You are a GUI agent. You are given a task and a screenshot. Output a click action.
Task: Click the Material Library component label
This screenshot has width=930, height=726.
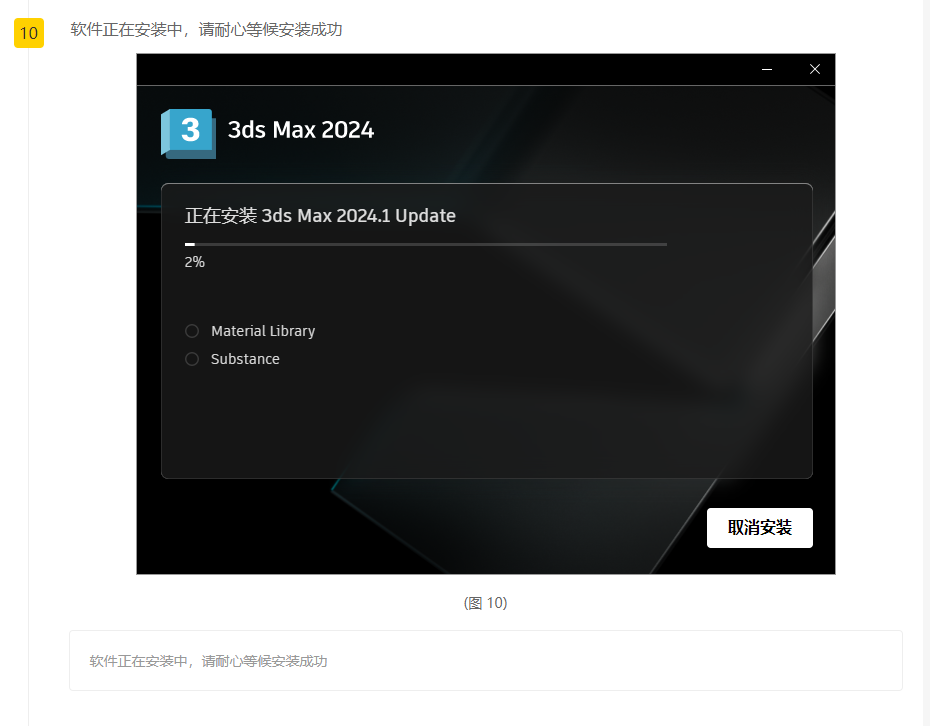pyautogui.click(x=263, y=331)
